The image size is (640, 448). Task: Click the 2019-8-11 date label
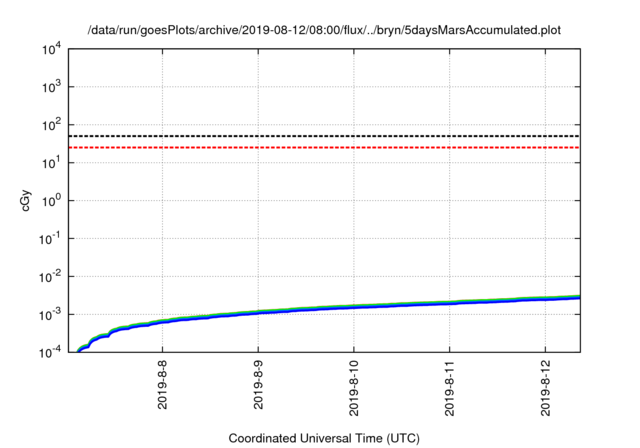click(x=450, y=388)
